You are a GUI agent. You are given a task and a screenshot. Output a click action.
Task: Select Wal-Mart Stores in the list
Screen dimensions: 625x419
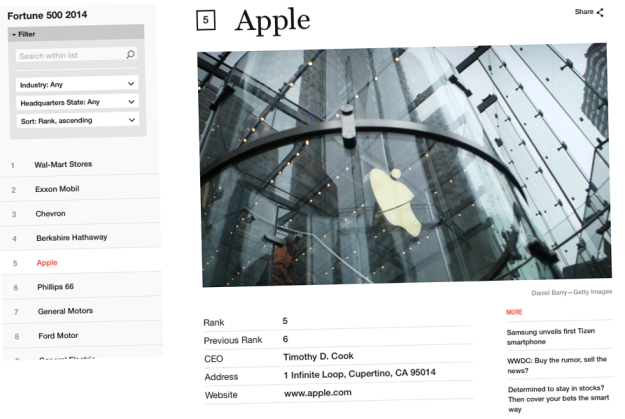63,164
